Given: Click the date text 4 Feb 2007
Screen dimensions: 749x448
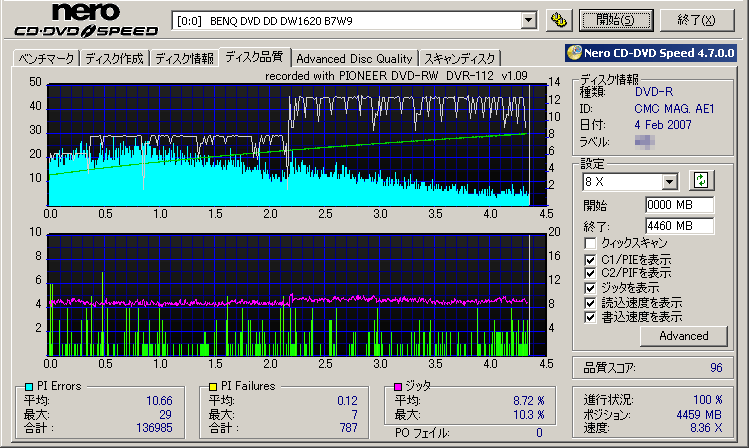Looking at the screenshot, I should [x=663, y=125].
